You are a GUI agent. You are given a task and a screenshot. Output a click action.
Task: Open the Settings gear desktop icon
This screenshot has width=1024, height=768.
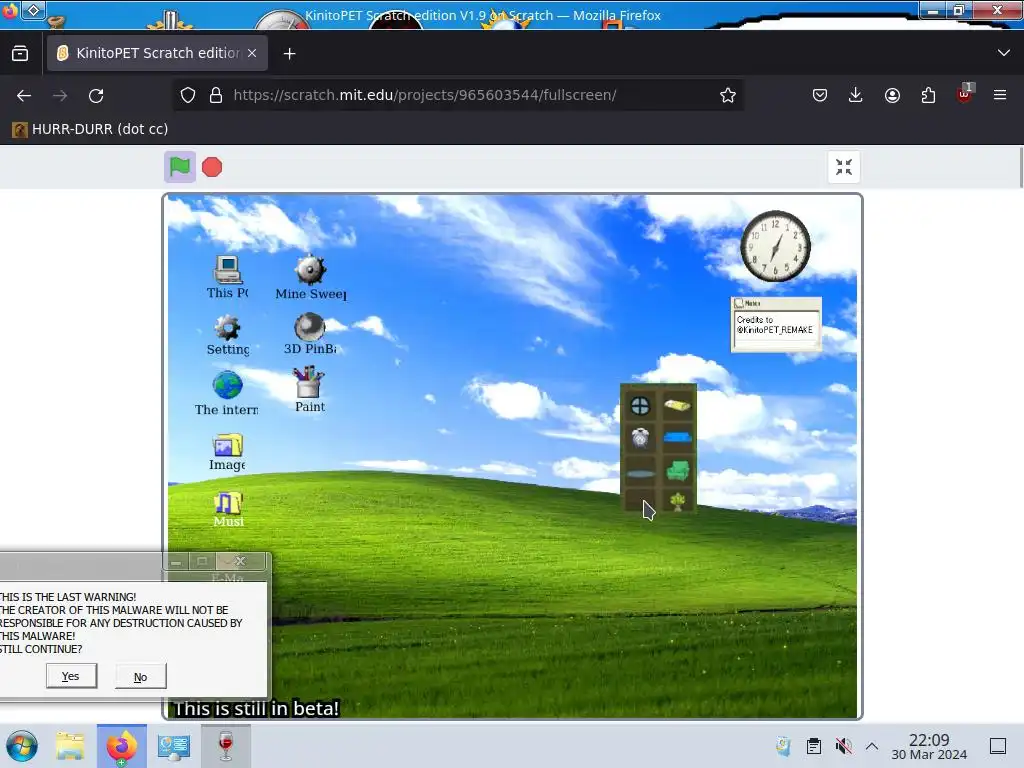[227, 335]
